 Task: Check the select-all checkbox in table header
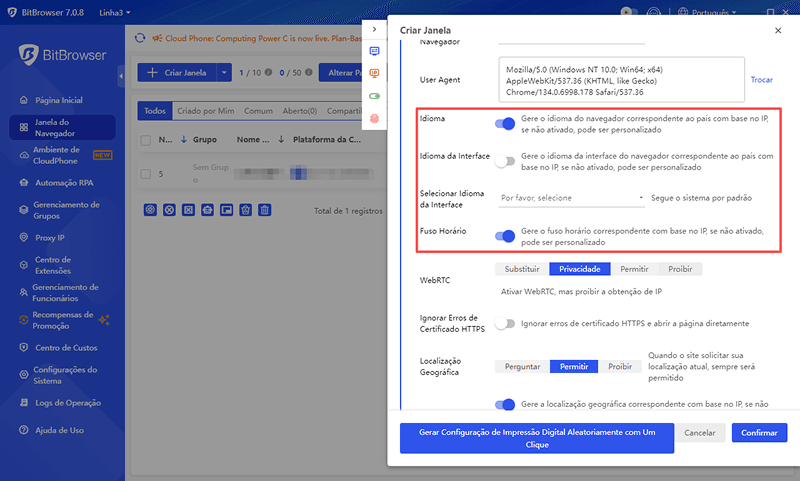click(145, 140)
